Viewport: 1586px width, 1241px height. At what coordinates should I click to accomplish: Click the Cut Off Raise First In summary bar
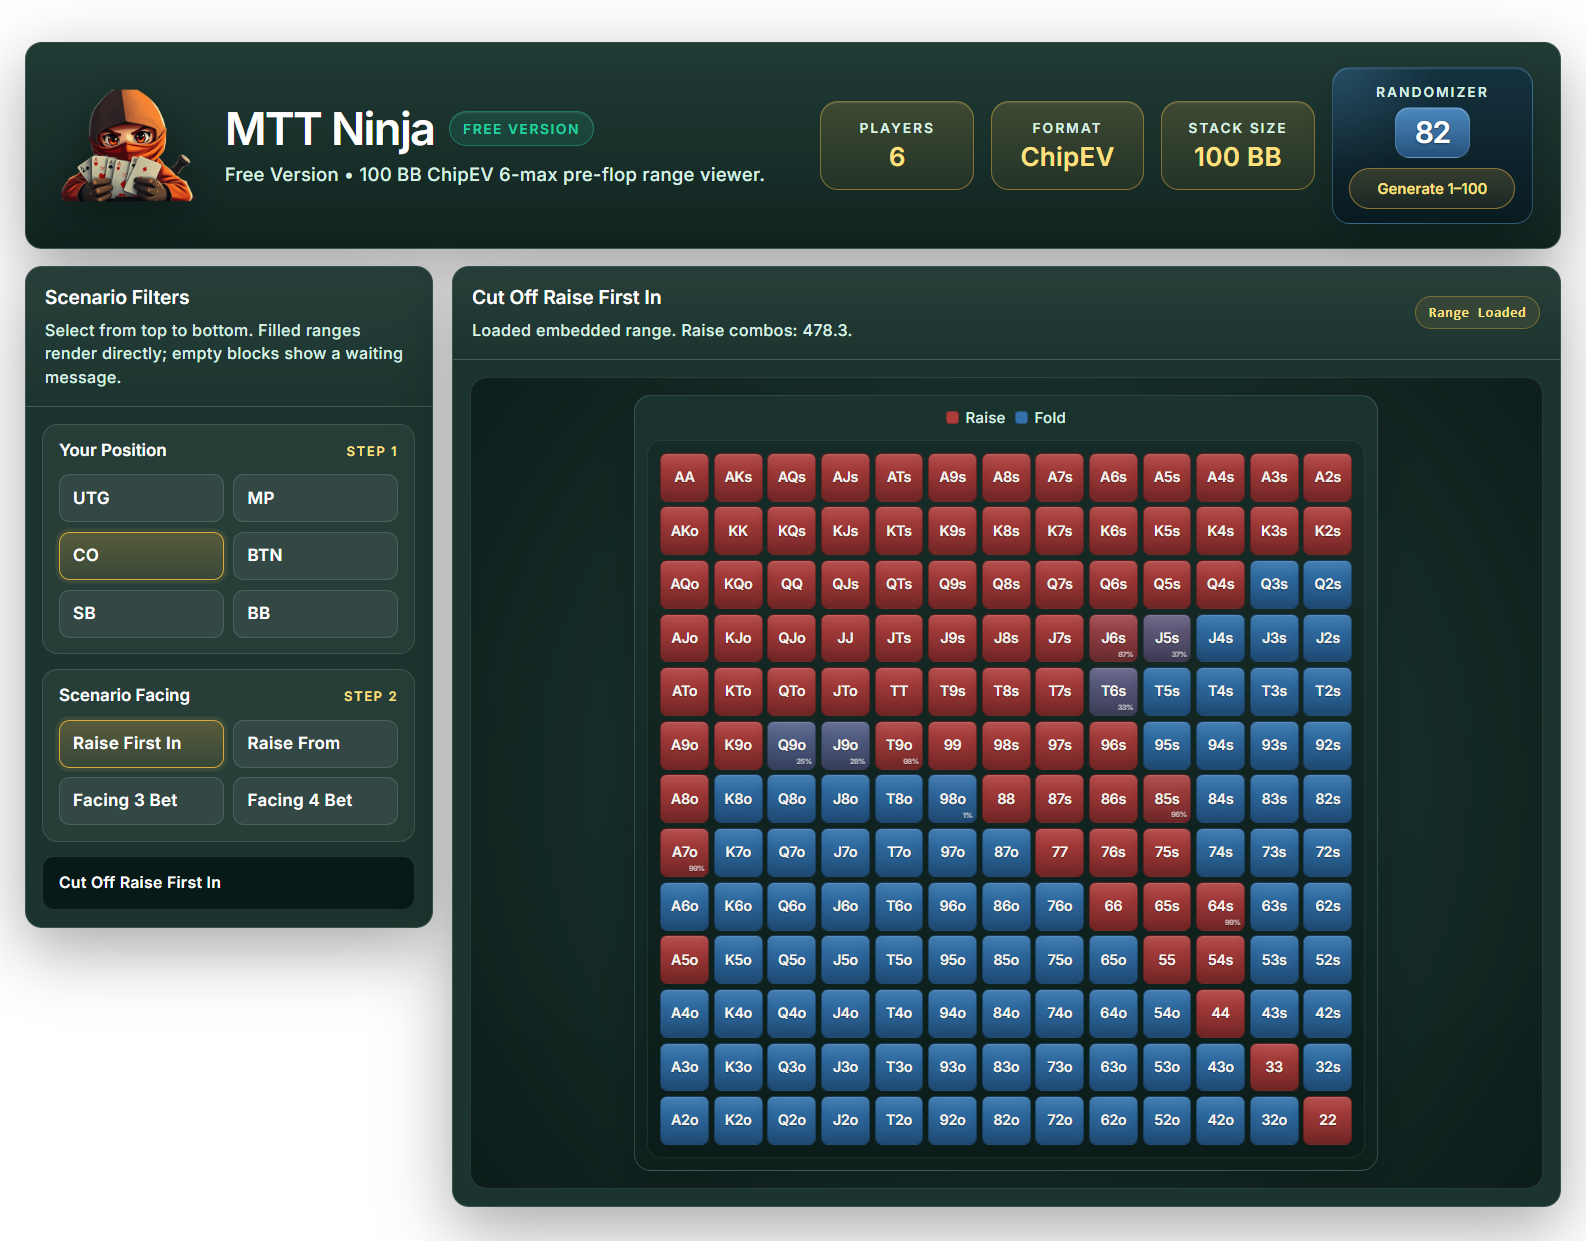pos(228,882)
